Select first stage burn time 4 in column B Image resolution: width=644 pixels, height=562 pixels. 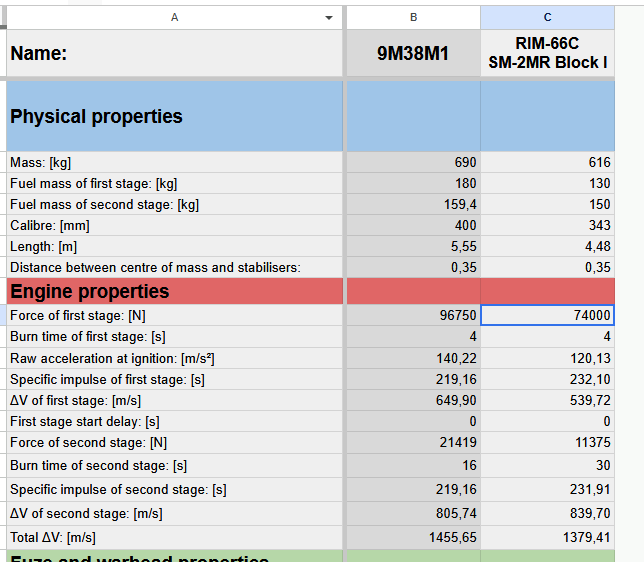pyautogui.click(x=414, y=336)
